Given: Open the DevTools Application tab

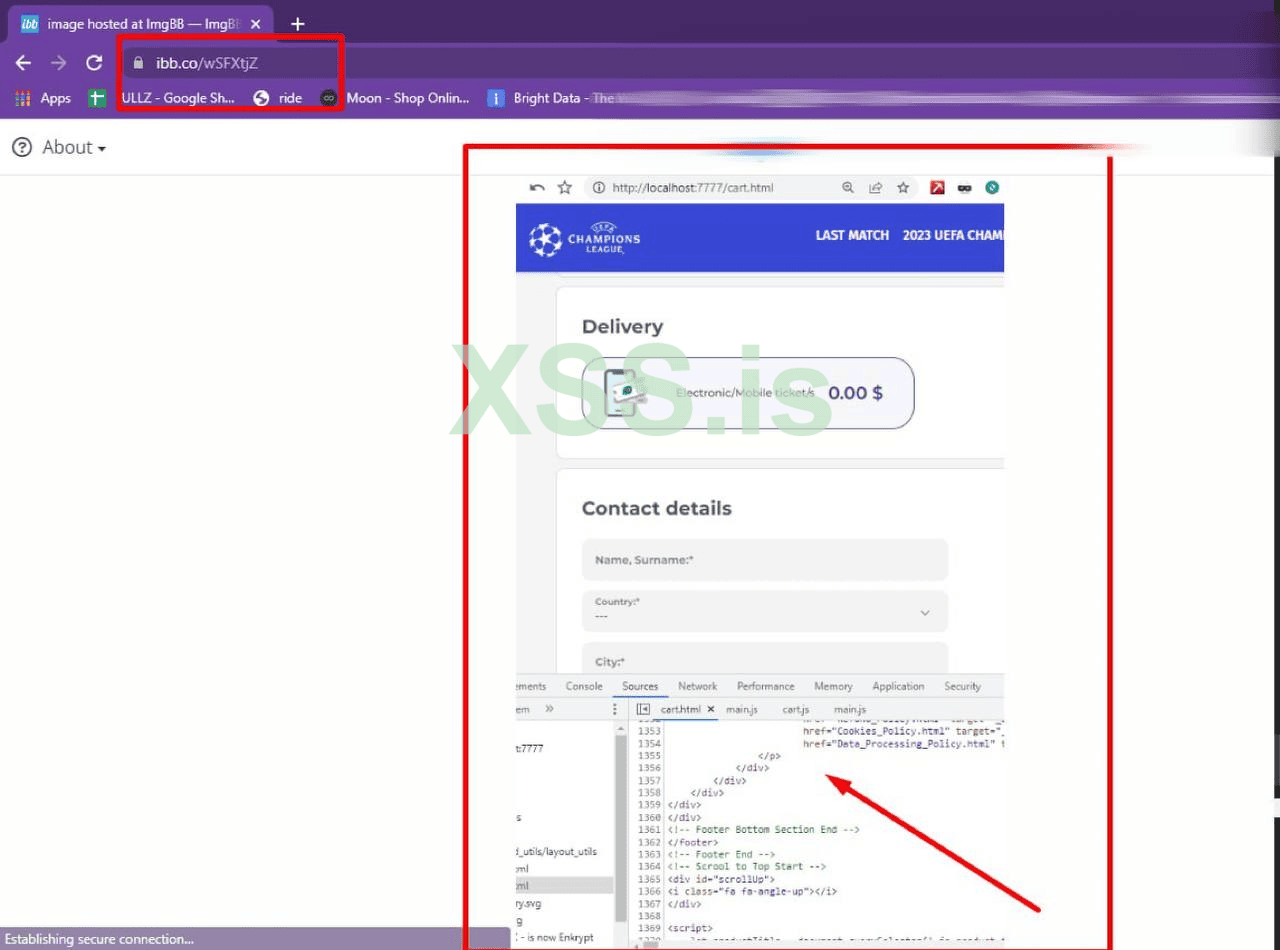Looking at the screenshot, I should [x=898, y=686].
